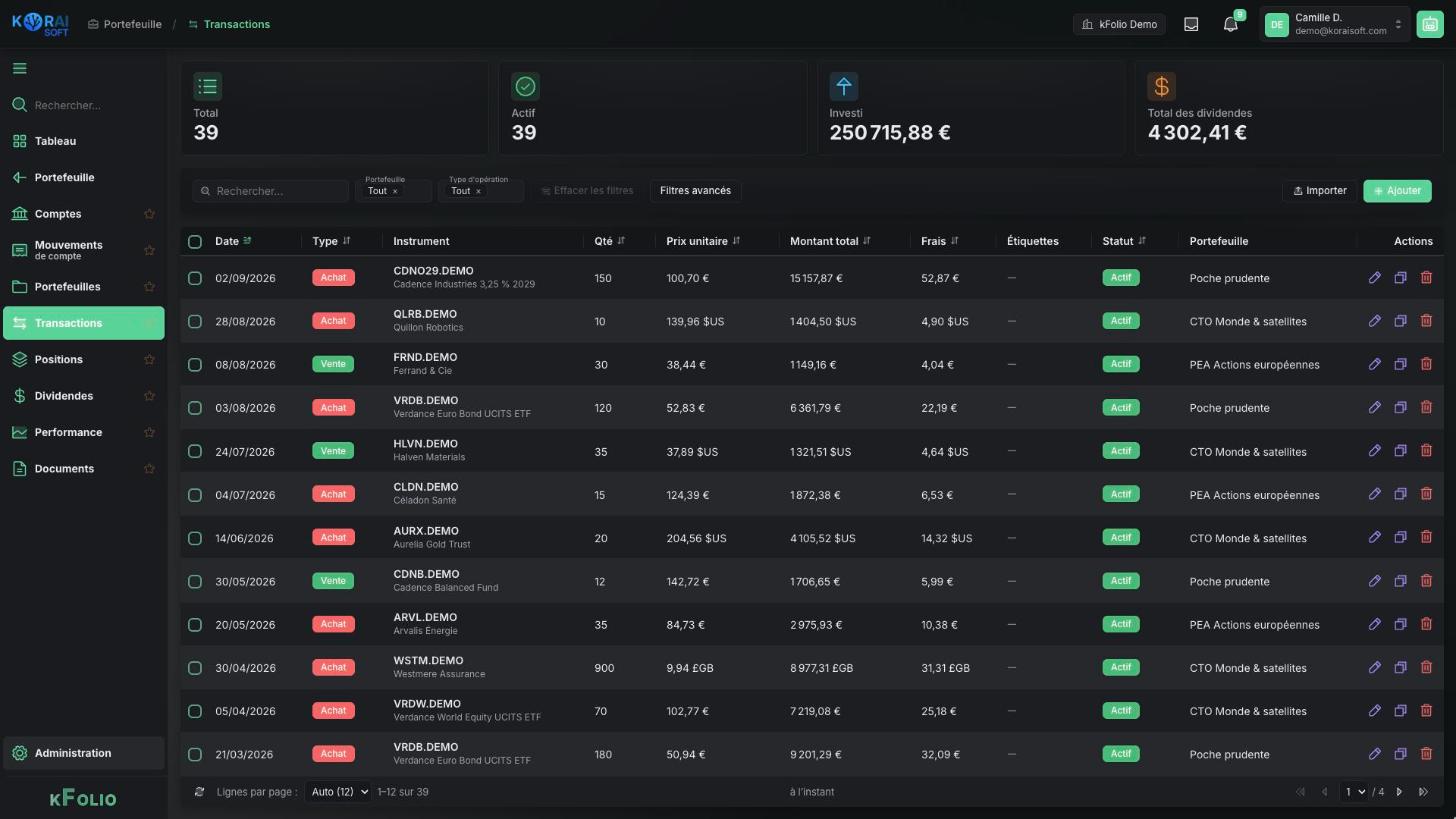This screenshot has height=819, width=1456.
Task: Open the rows per page Auto (12) dropdown
Action: [x=337, y=792]
